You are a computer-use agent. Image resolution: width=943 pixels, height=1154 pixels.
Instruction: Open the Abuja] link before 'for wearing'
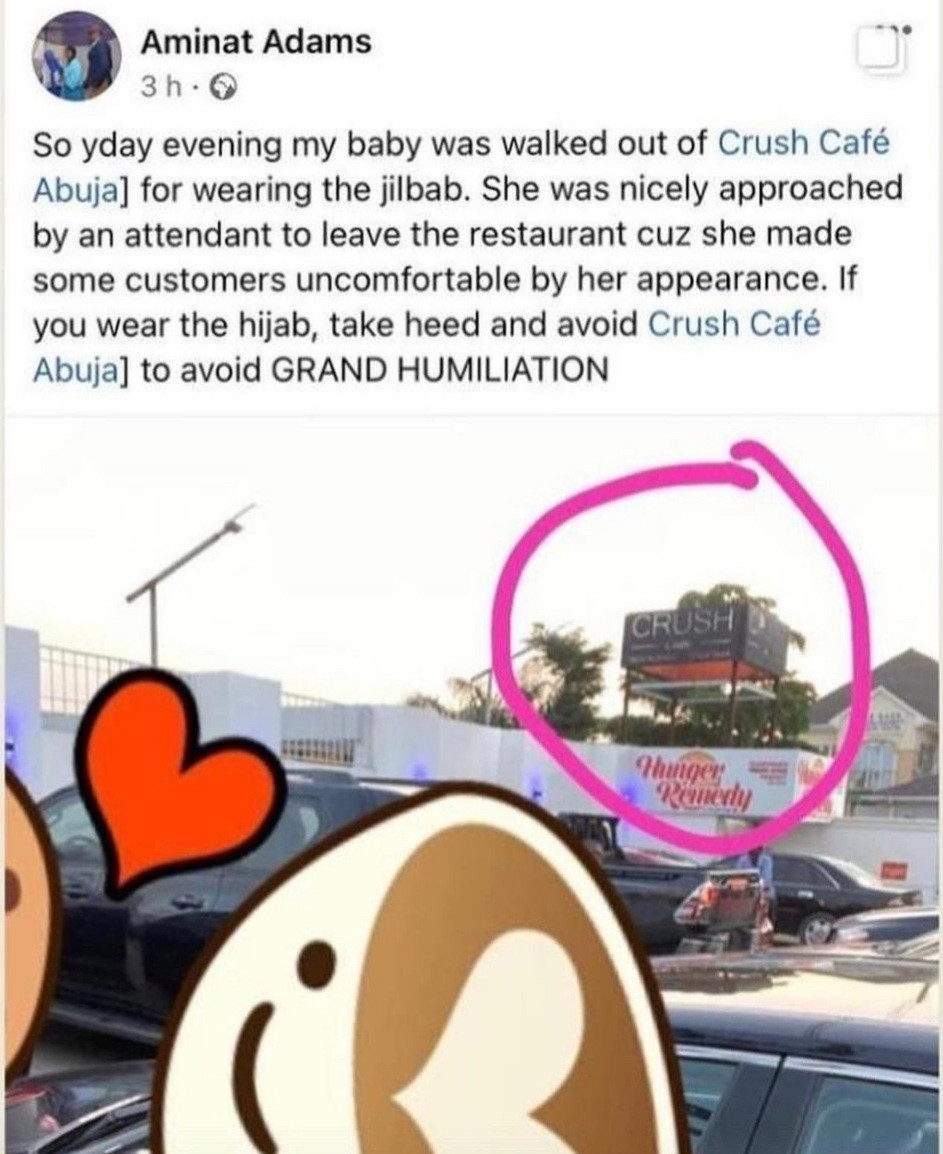click(x=81, y=190)
